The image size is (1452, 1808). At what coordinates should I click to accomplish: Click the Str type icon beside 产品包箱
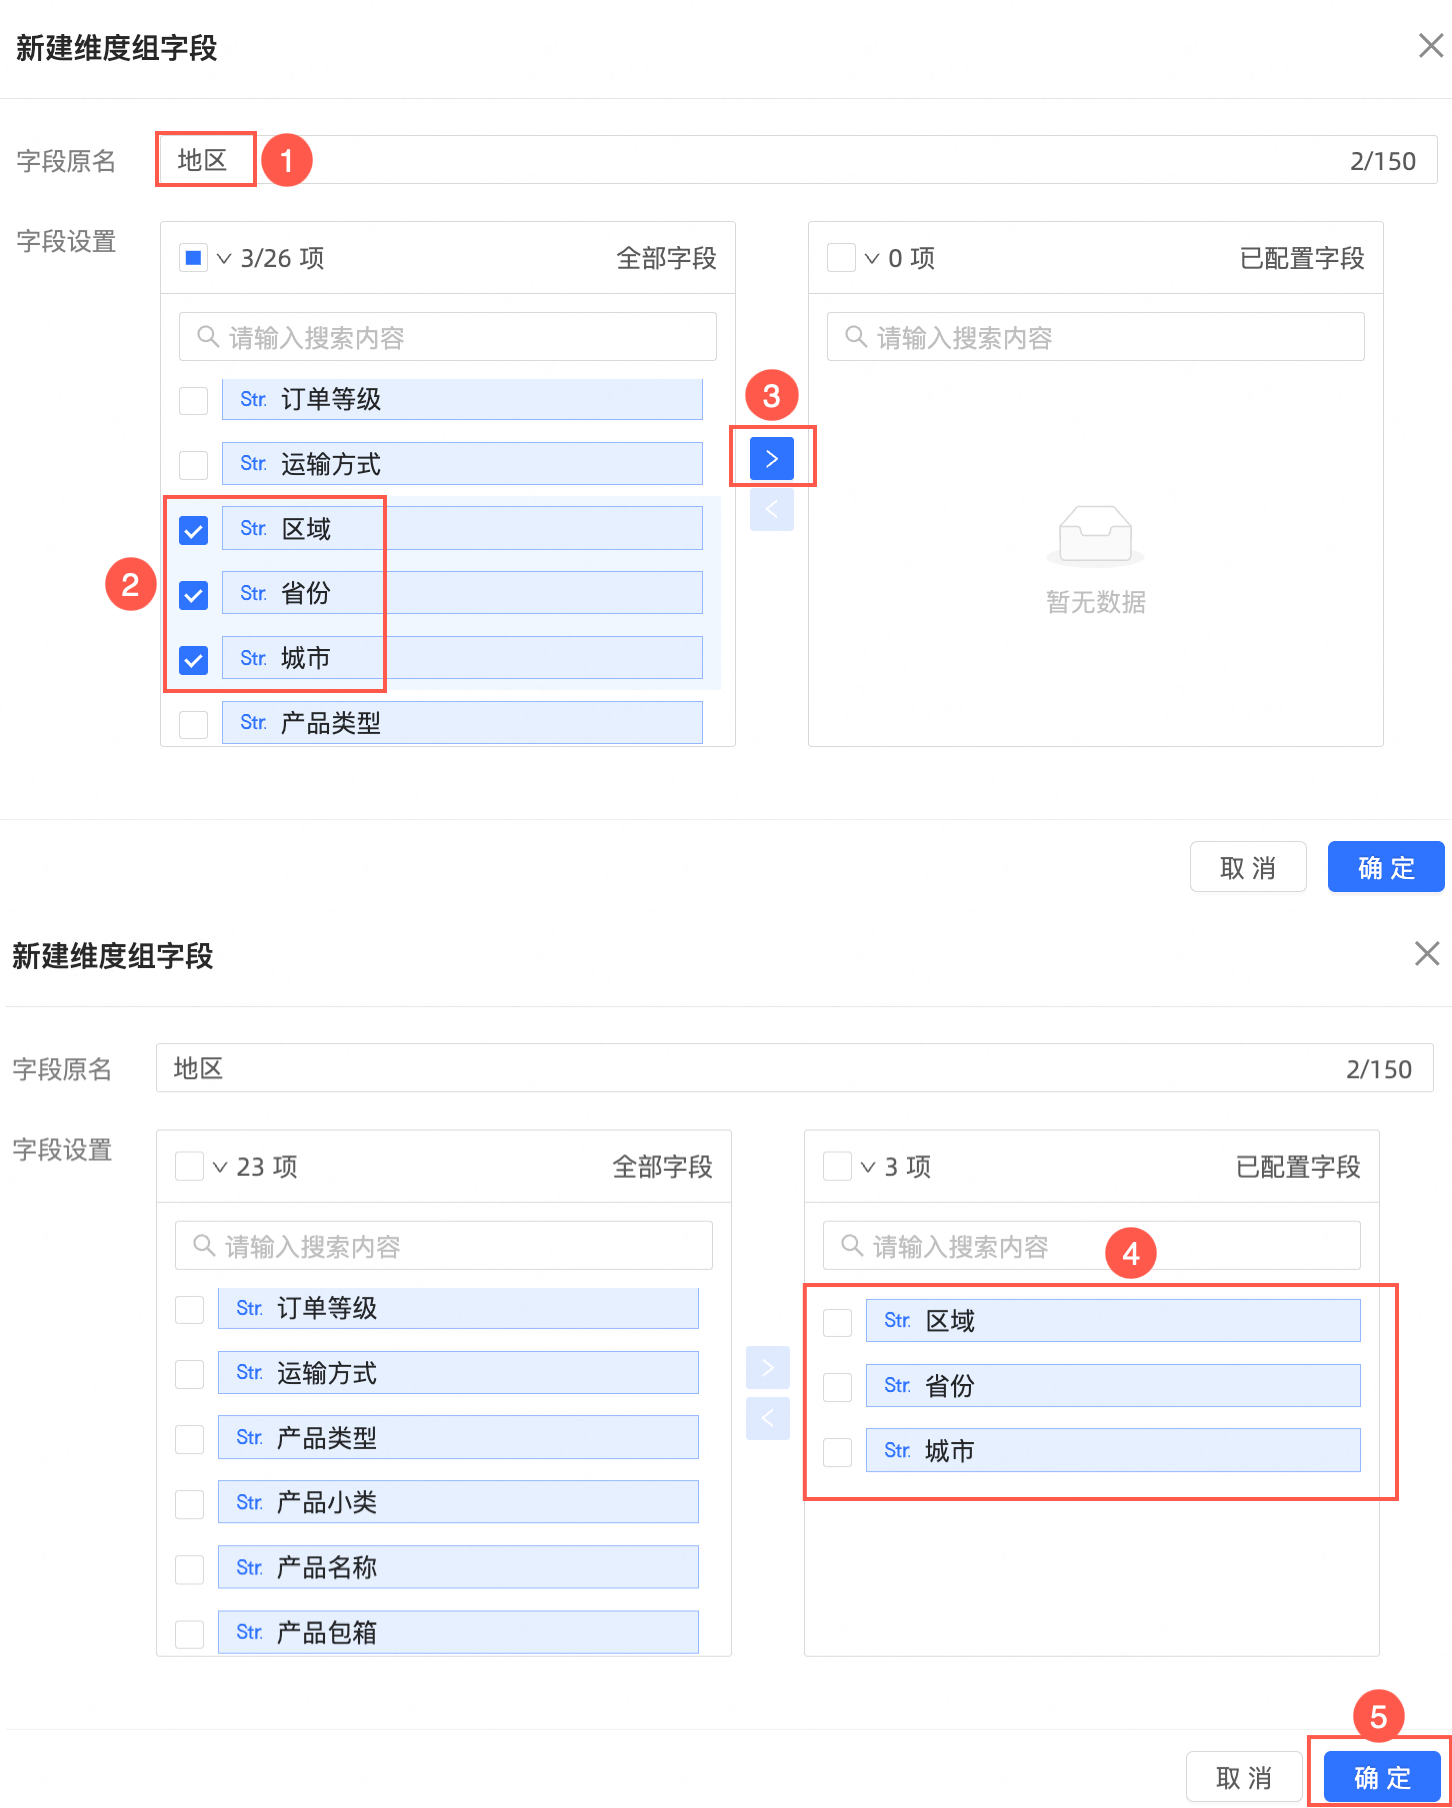[249, 1632]
